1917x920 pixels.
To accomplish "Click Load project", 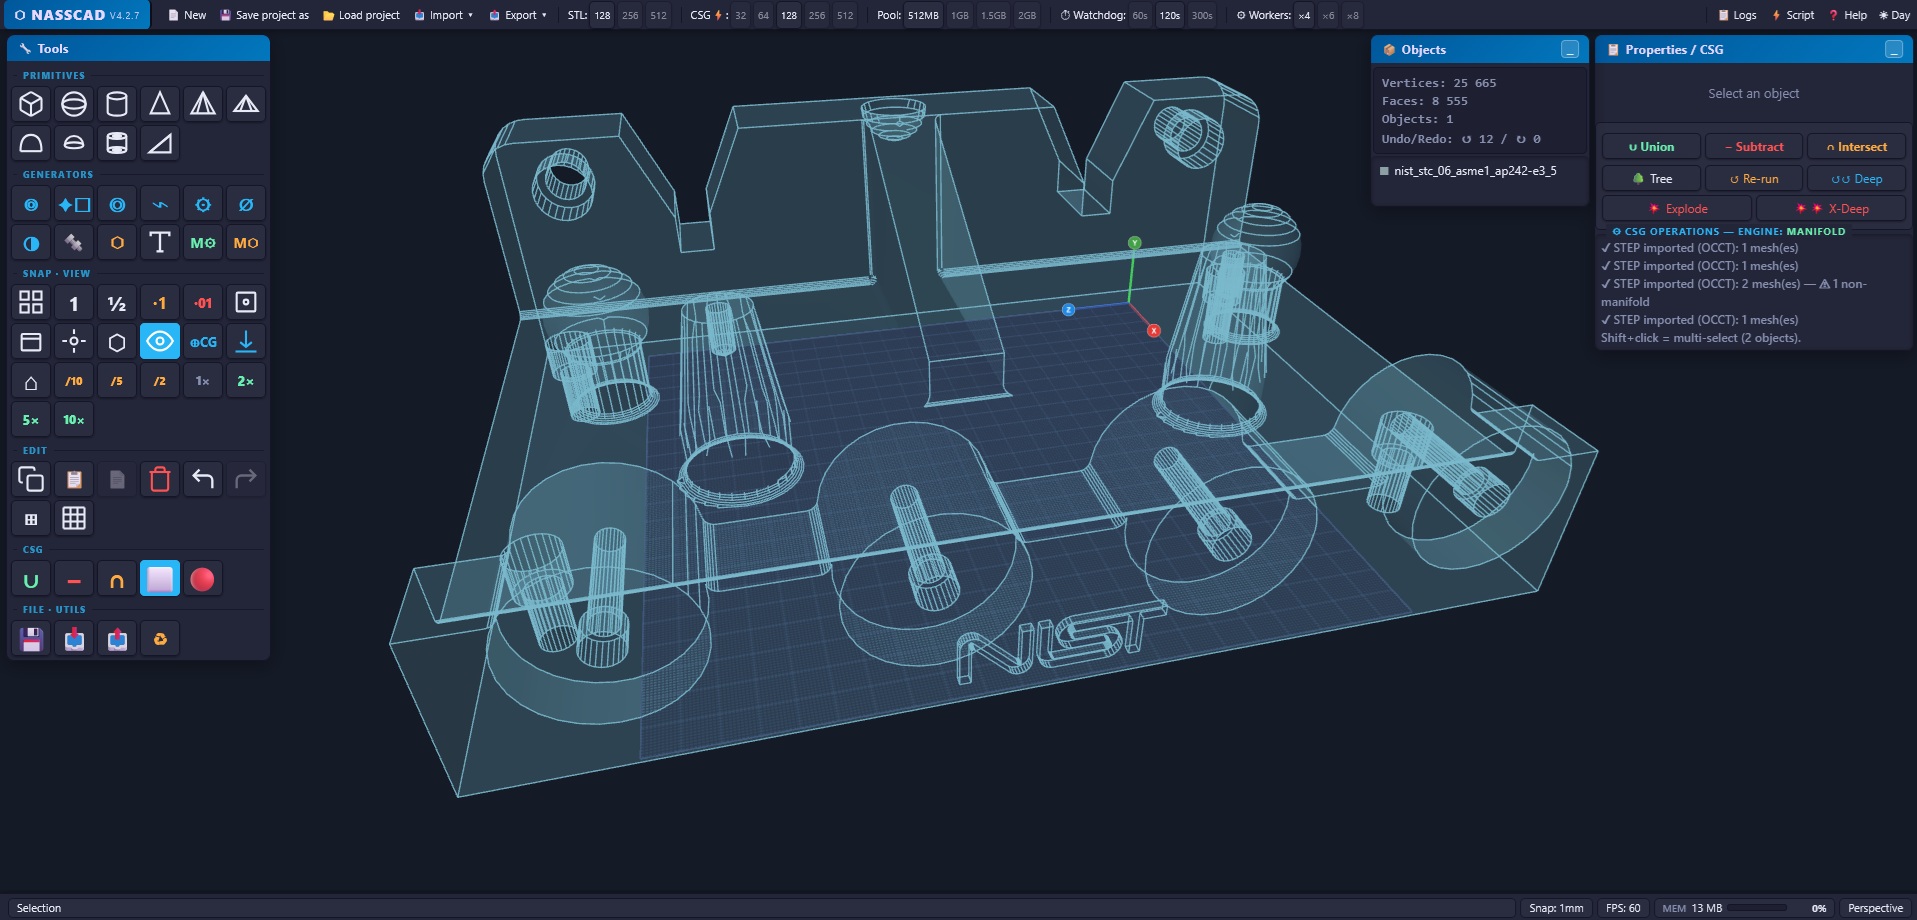I will point(361,15).
